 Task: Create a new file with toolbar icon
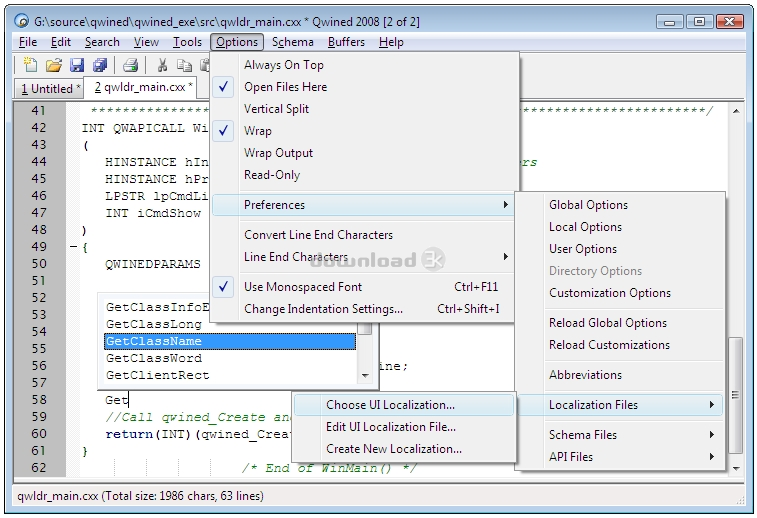(30, 65)
